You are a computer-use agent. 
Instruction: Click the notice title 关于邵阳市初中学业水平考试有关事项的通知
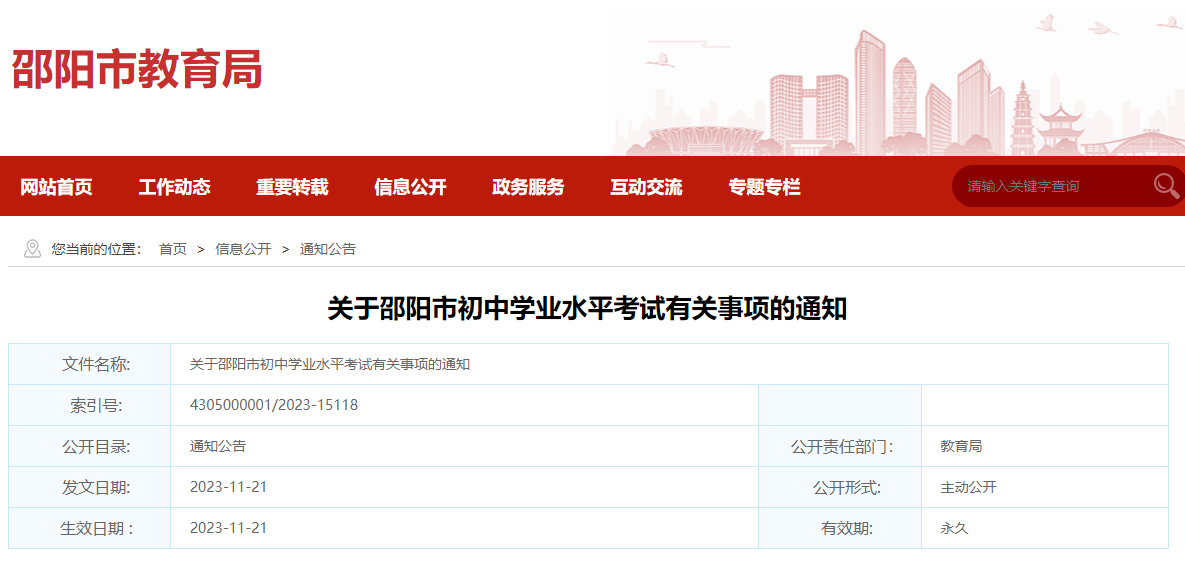tap(592, 309)
